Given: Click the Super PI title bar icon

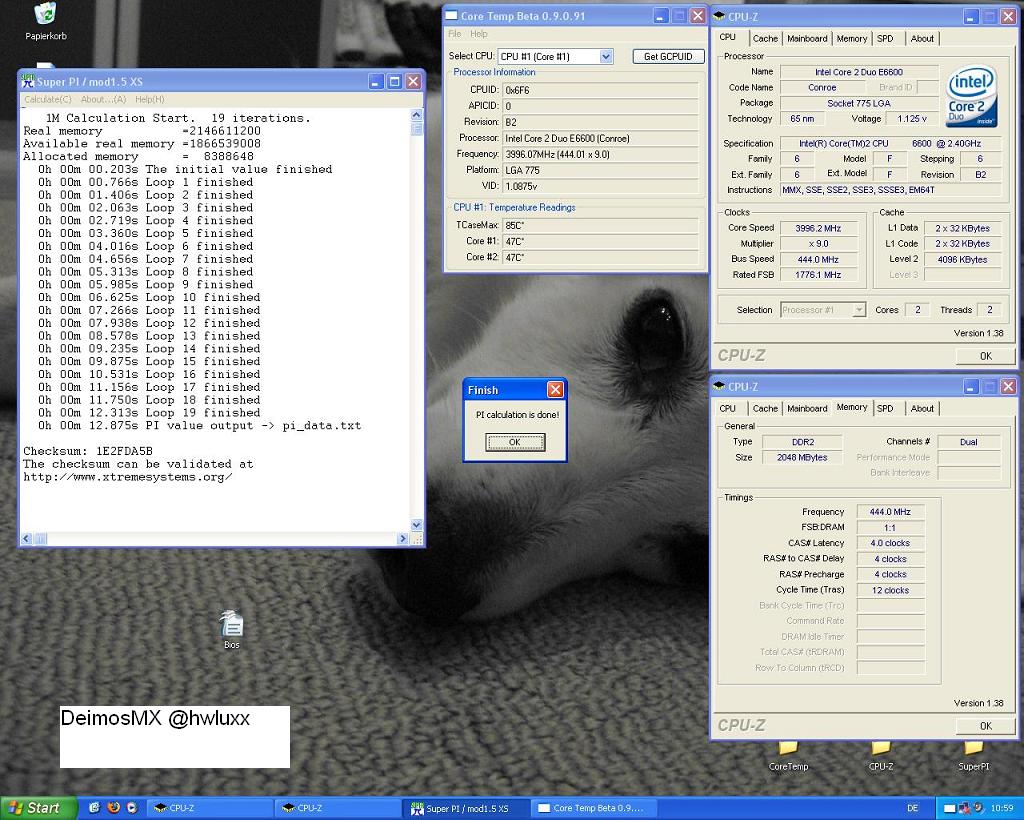Looking at the screenshot, I should click(x=28, y=81).
